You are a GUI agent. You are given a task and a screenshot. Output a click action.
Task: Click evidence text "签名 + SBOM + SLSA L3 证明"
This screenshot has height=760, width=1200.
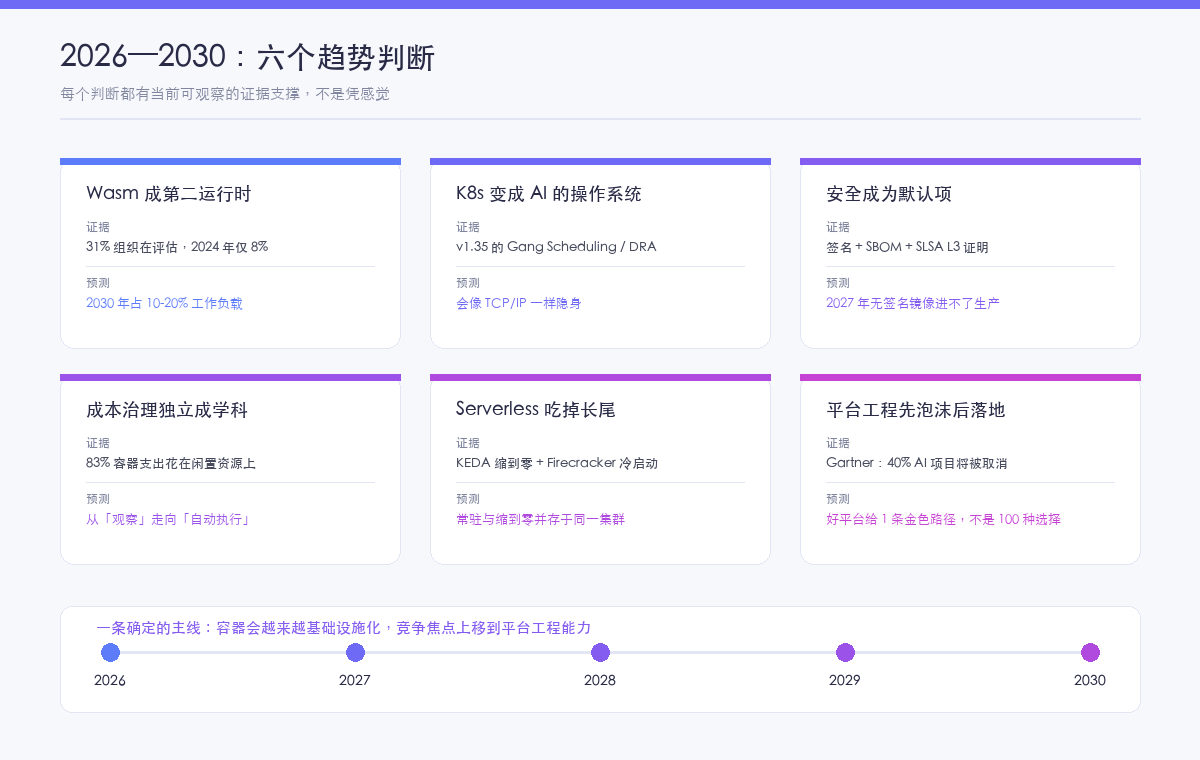pyautogui.click(x=907, y=247)
